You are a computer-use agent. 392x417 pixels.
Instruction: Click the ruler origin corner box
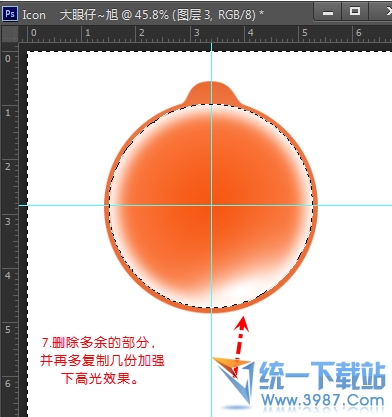pyautogui.click(x=10, y=34)
